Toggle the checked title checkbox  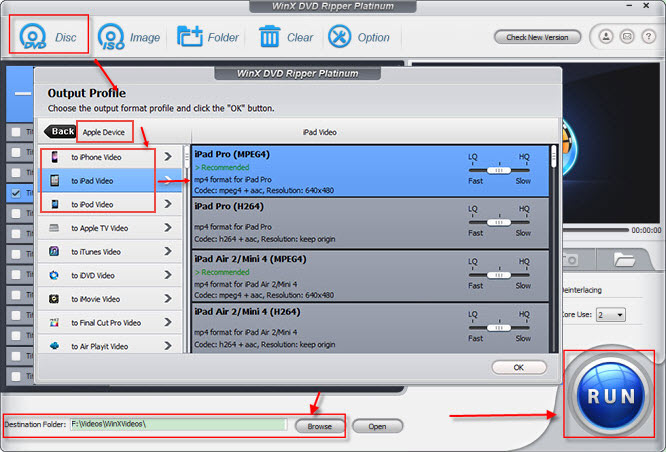[16, 193]
